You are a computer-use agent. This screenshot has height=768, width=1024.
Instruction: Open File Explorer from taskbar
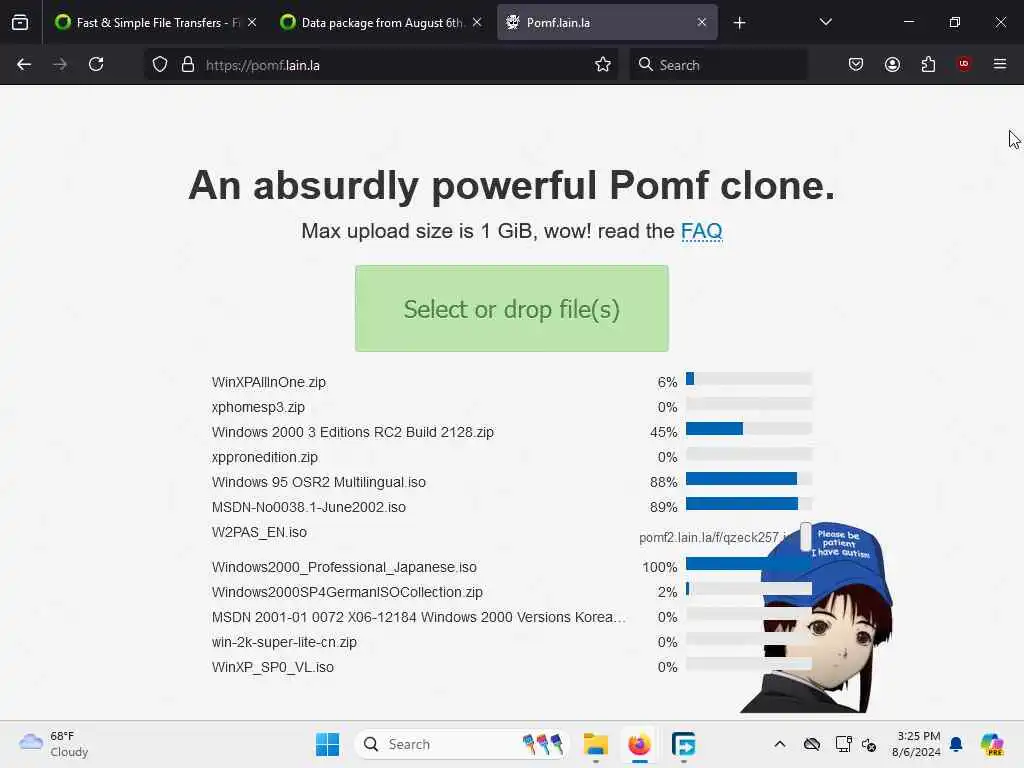pyautogui.click(x=596, y=744)
